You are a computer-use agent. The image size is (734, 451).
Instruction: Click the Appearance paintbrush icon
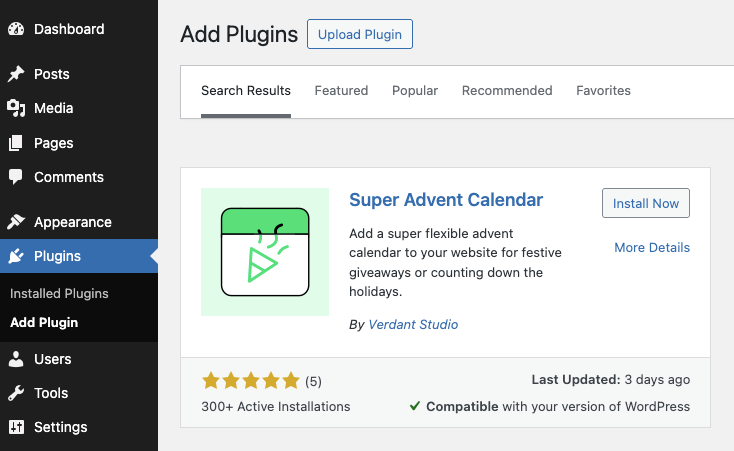pos(16,222)
